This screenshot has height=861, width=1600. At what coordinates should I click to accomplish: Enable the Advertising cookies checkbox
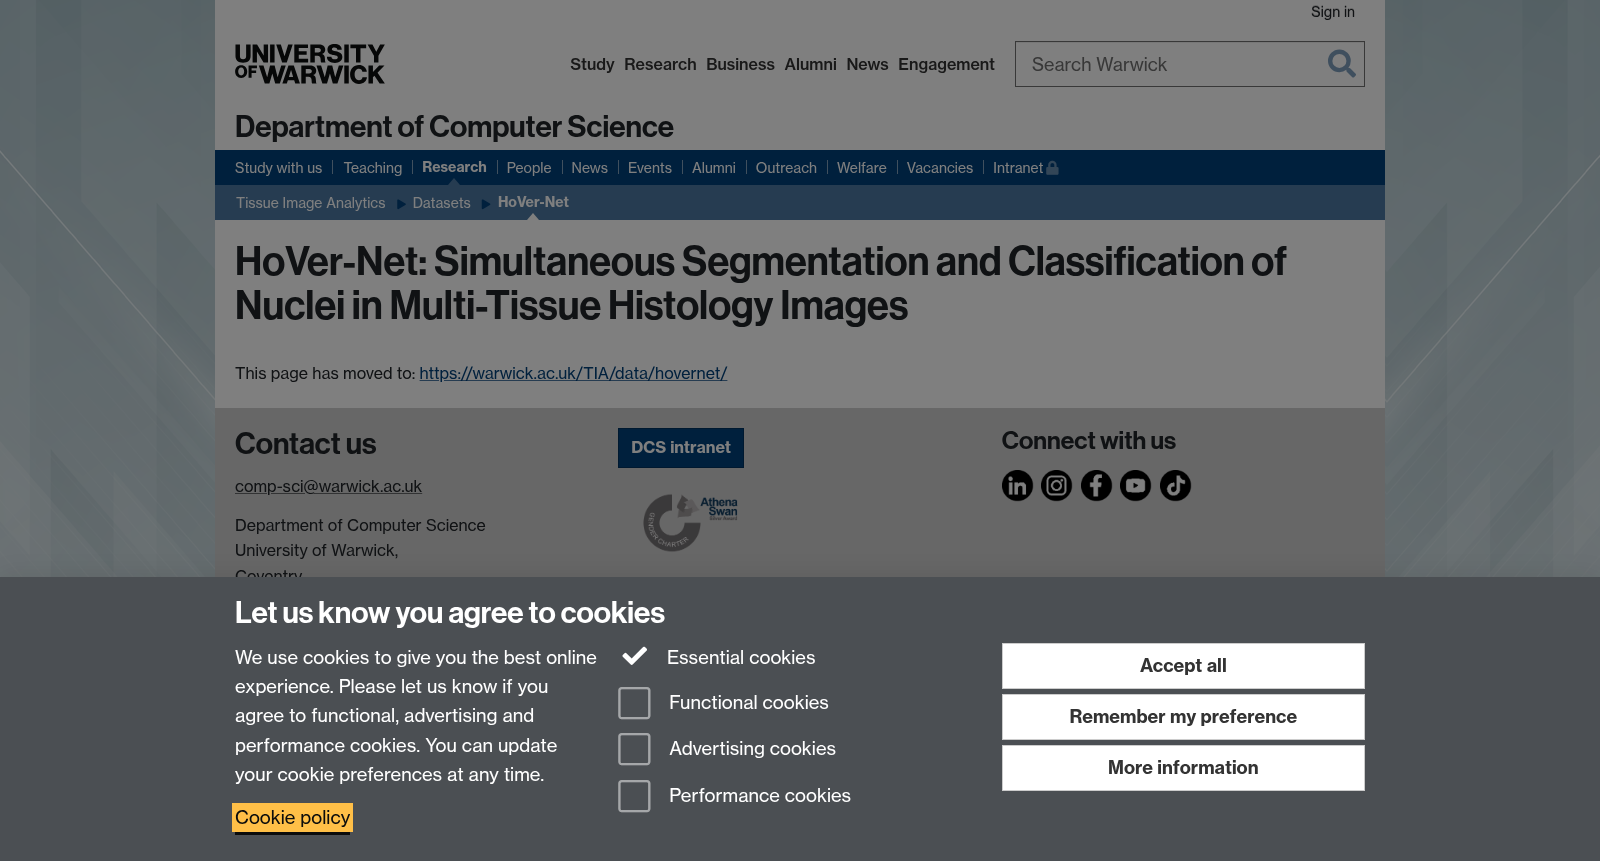(634, 749)
